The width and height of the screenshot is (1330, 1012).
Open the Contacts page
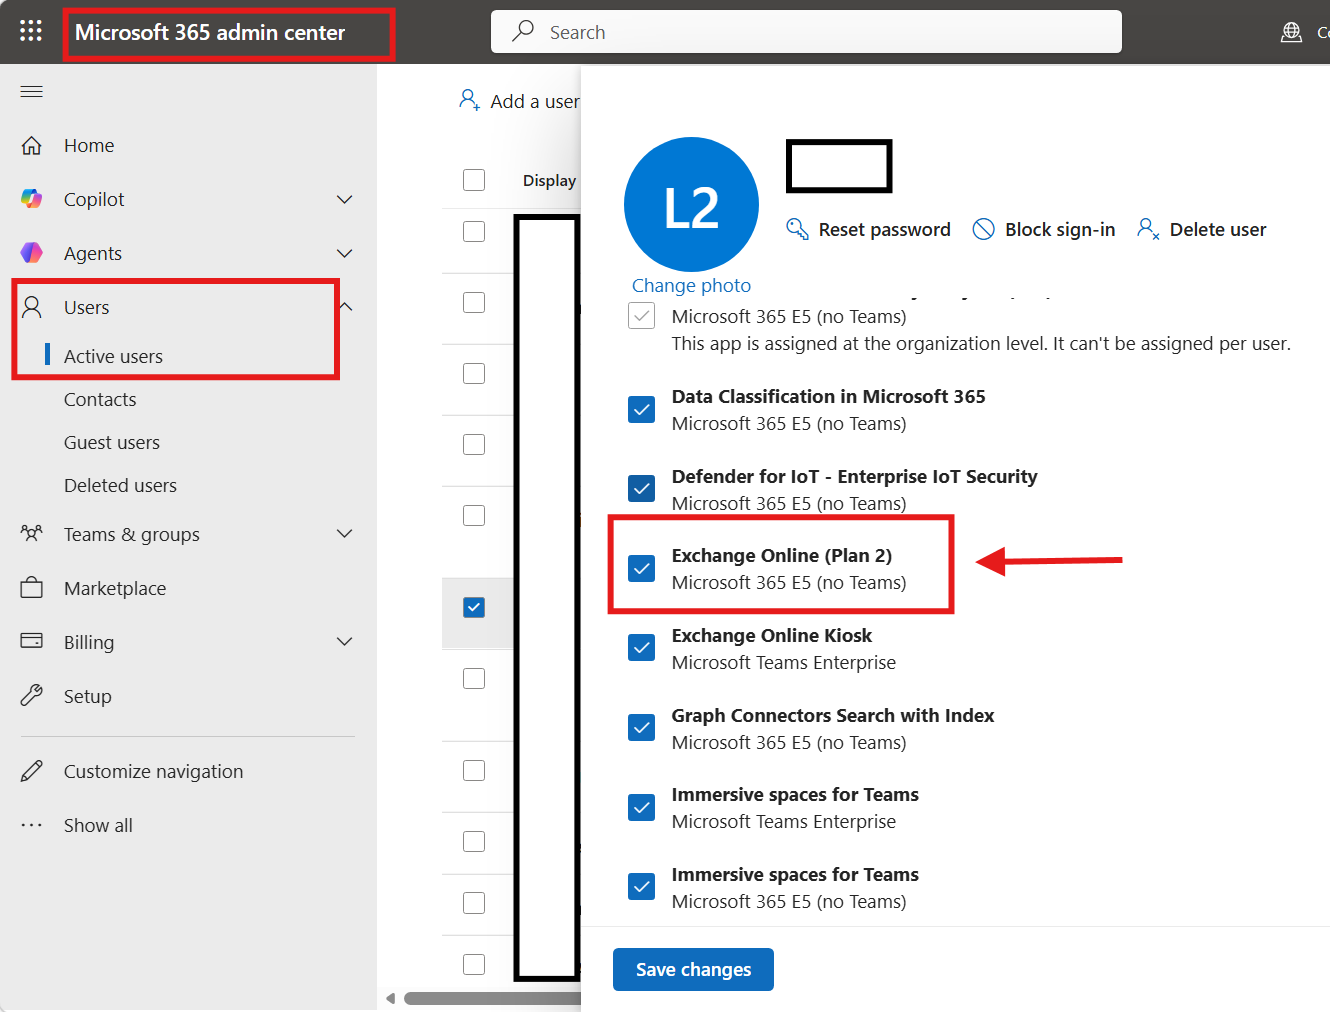[x=100, y=399]
